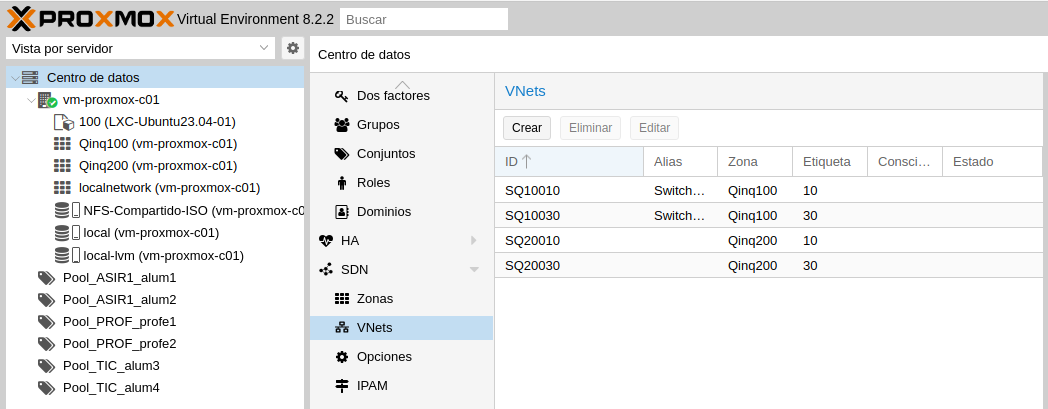Open the IPAM menu item
Image resolution: width=1048 pixels, height=409 pixels.
401,386
